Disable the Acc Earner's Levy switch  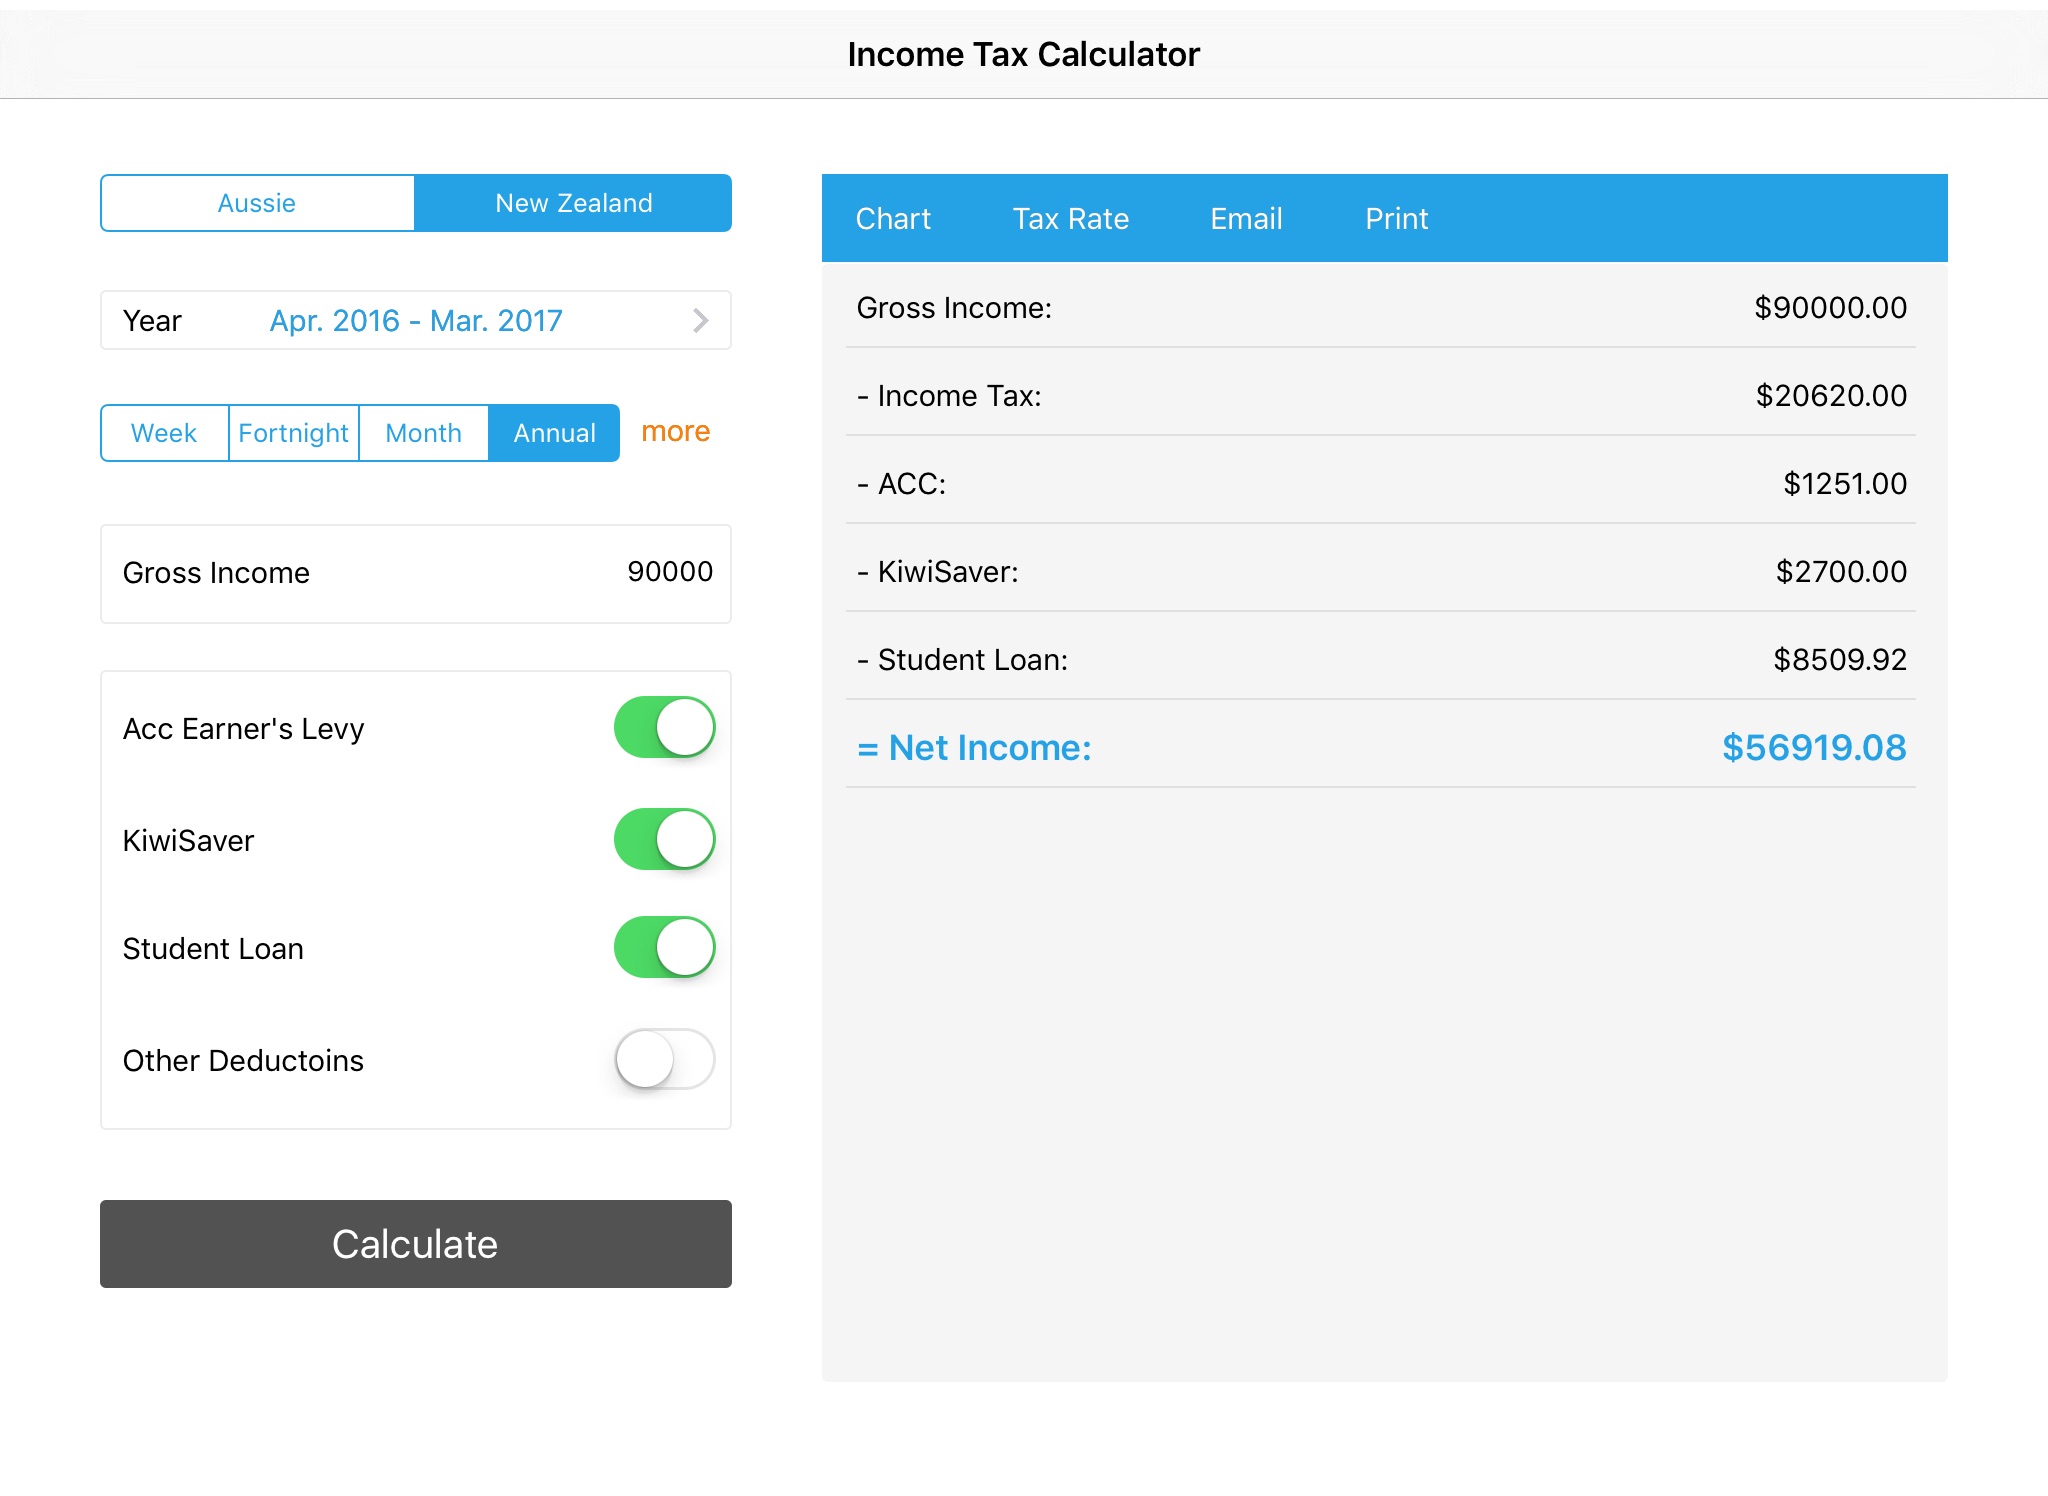tap(664, 727)
